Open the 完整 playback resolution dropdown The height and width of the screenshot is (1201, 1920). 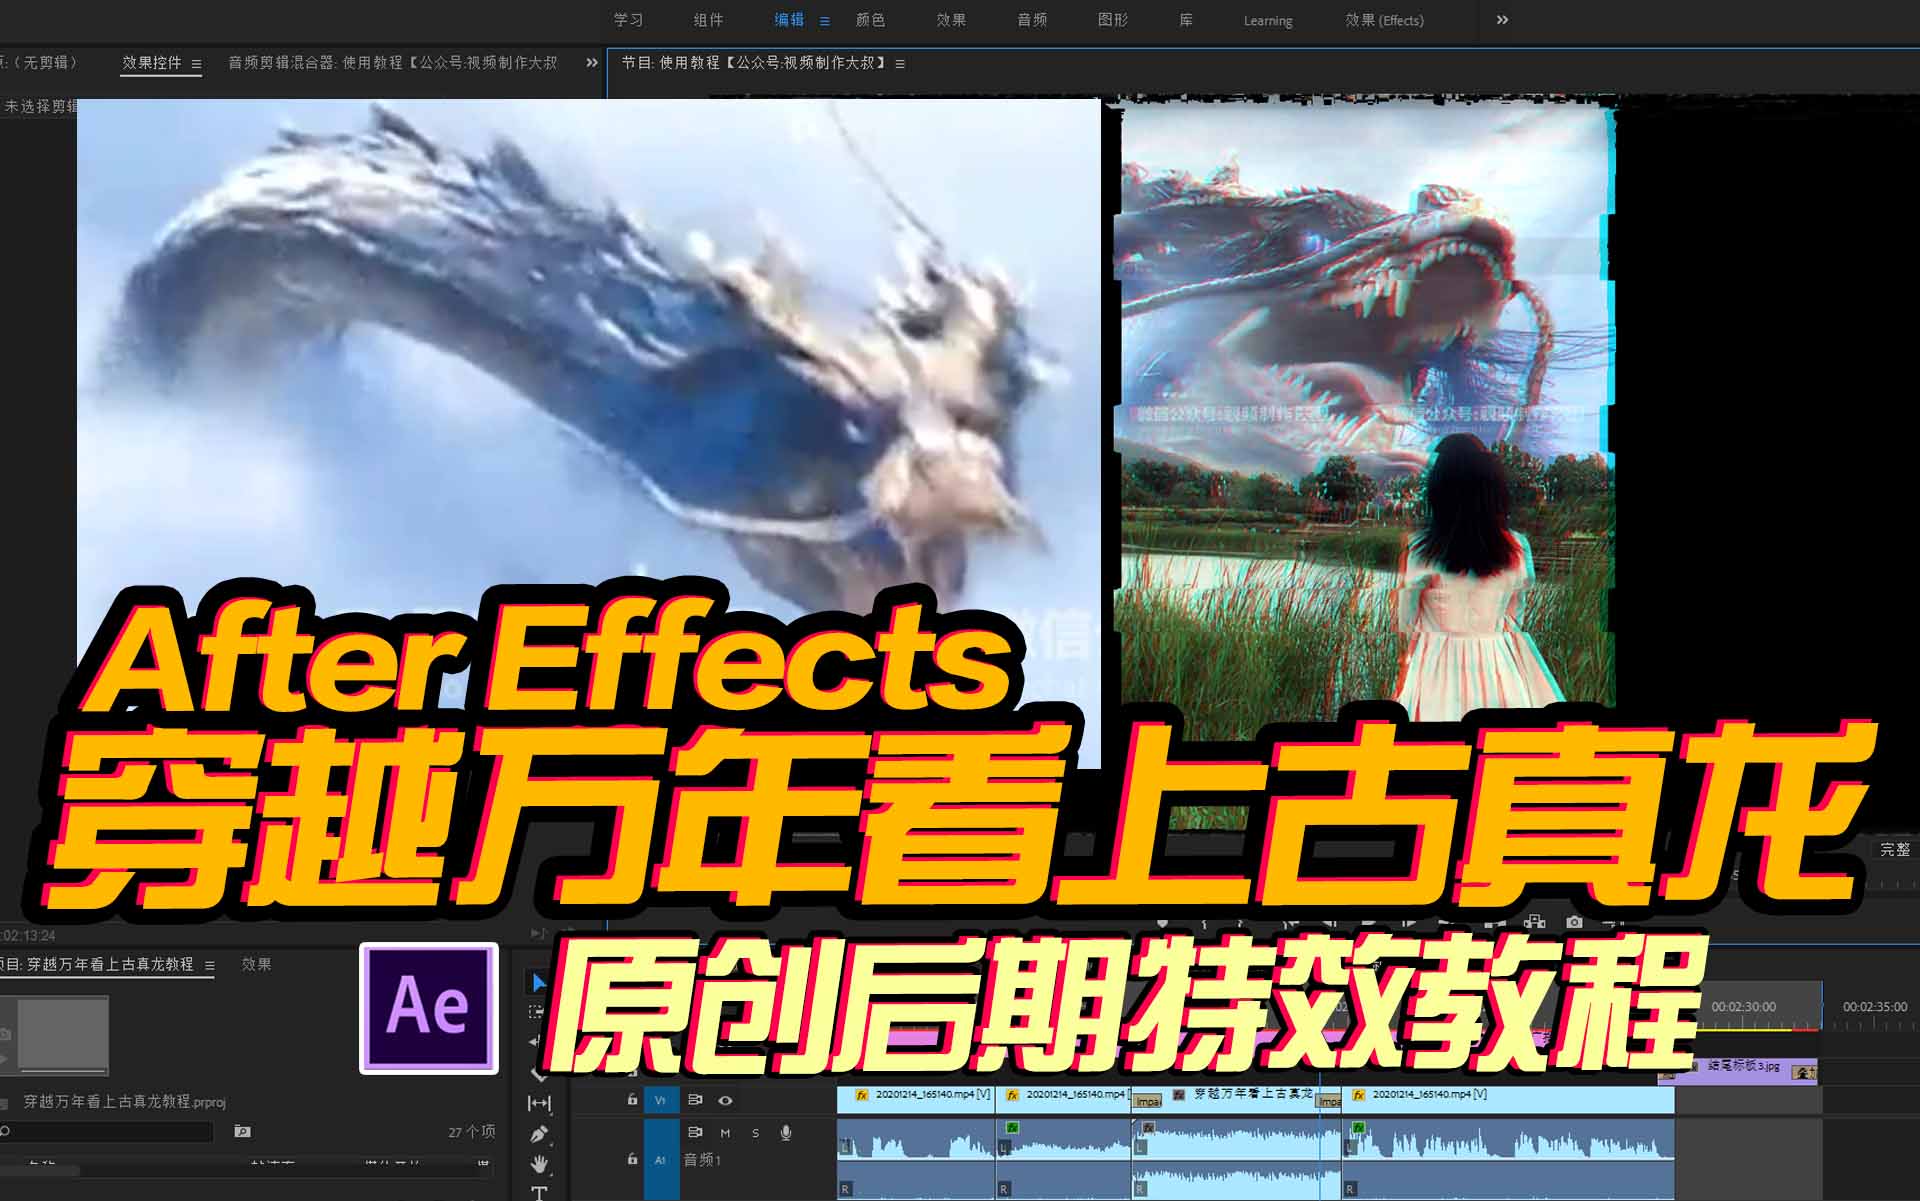click(1894, 850)
